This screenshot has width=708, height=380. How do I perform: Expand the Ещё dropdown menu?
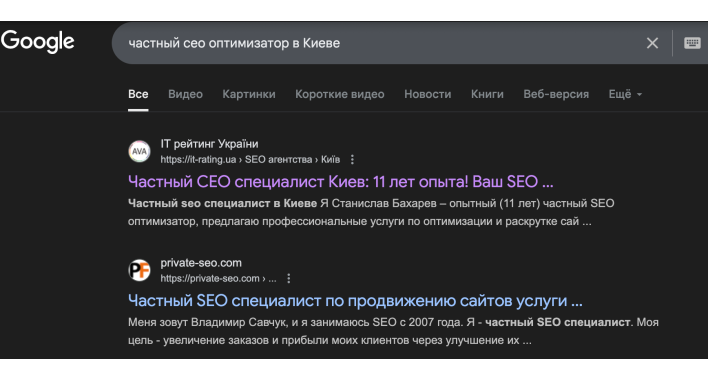[x=625, y=94]
